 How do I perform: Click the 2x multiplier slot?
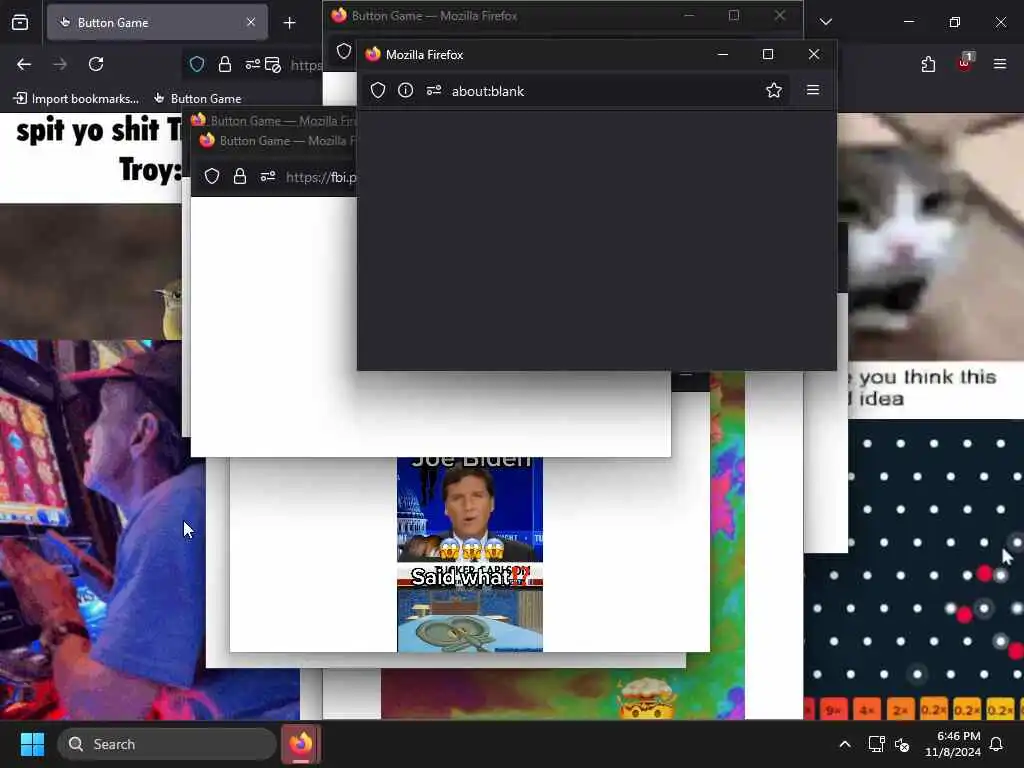900,710
